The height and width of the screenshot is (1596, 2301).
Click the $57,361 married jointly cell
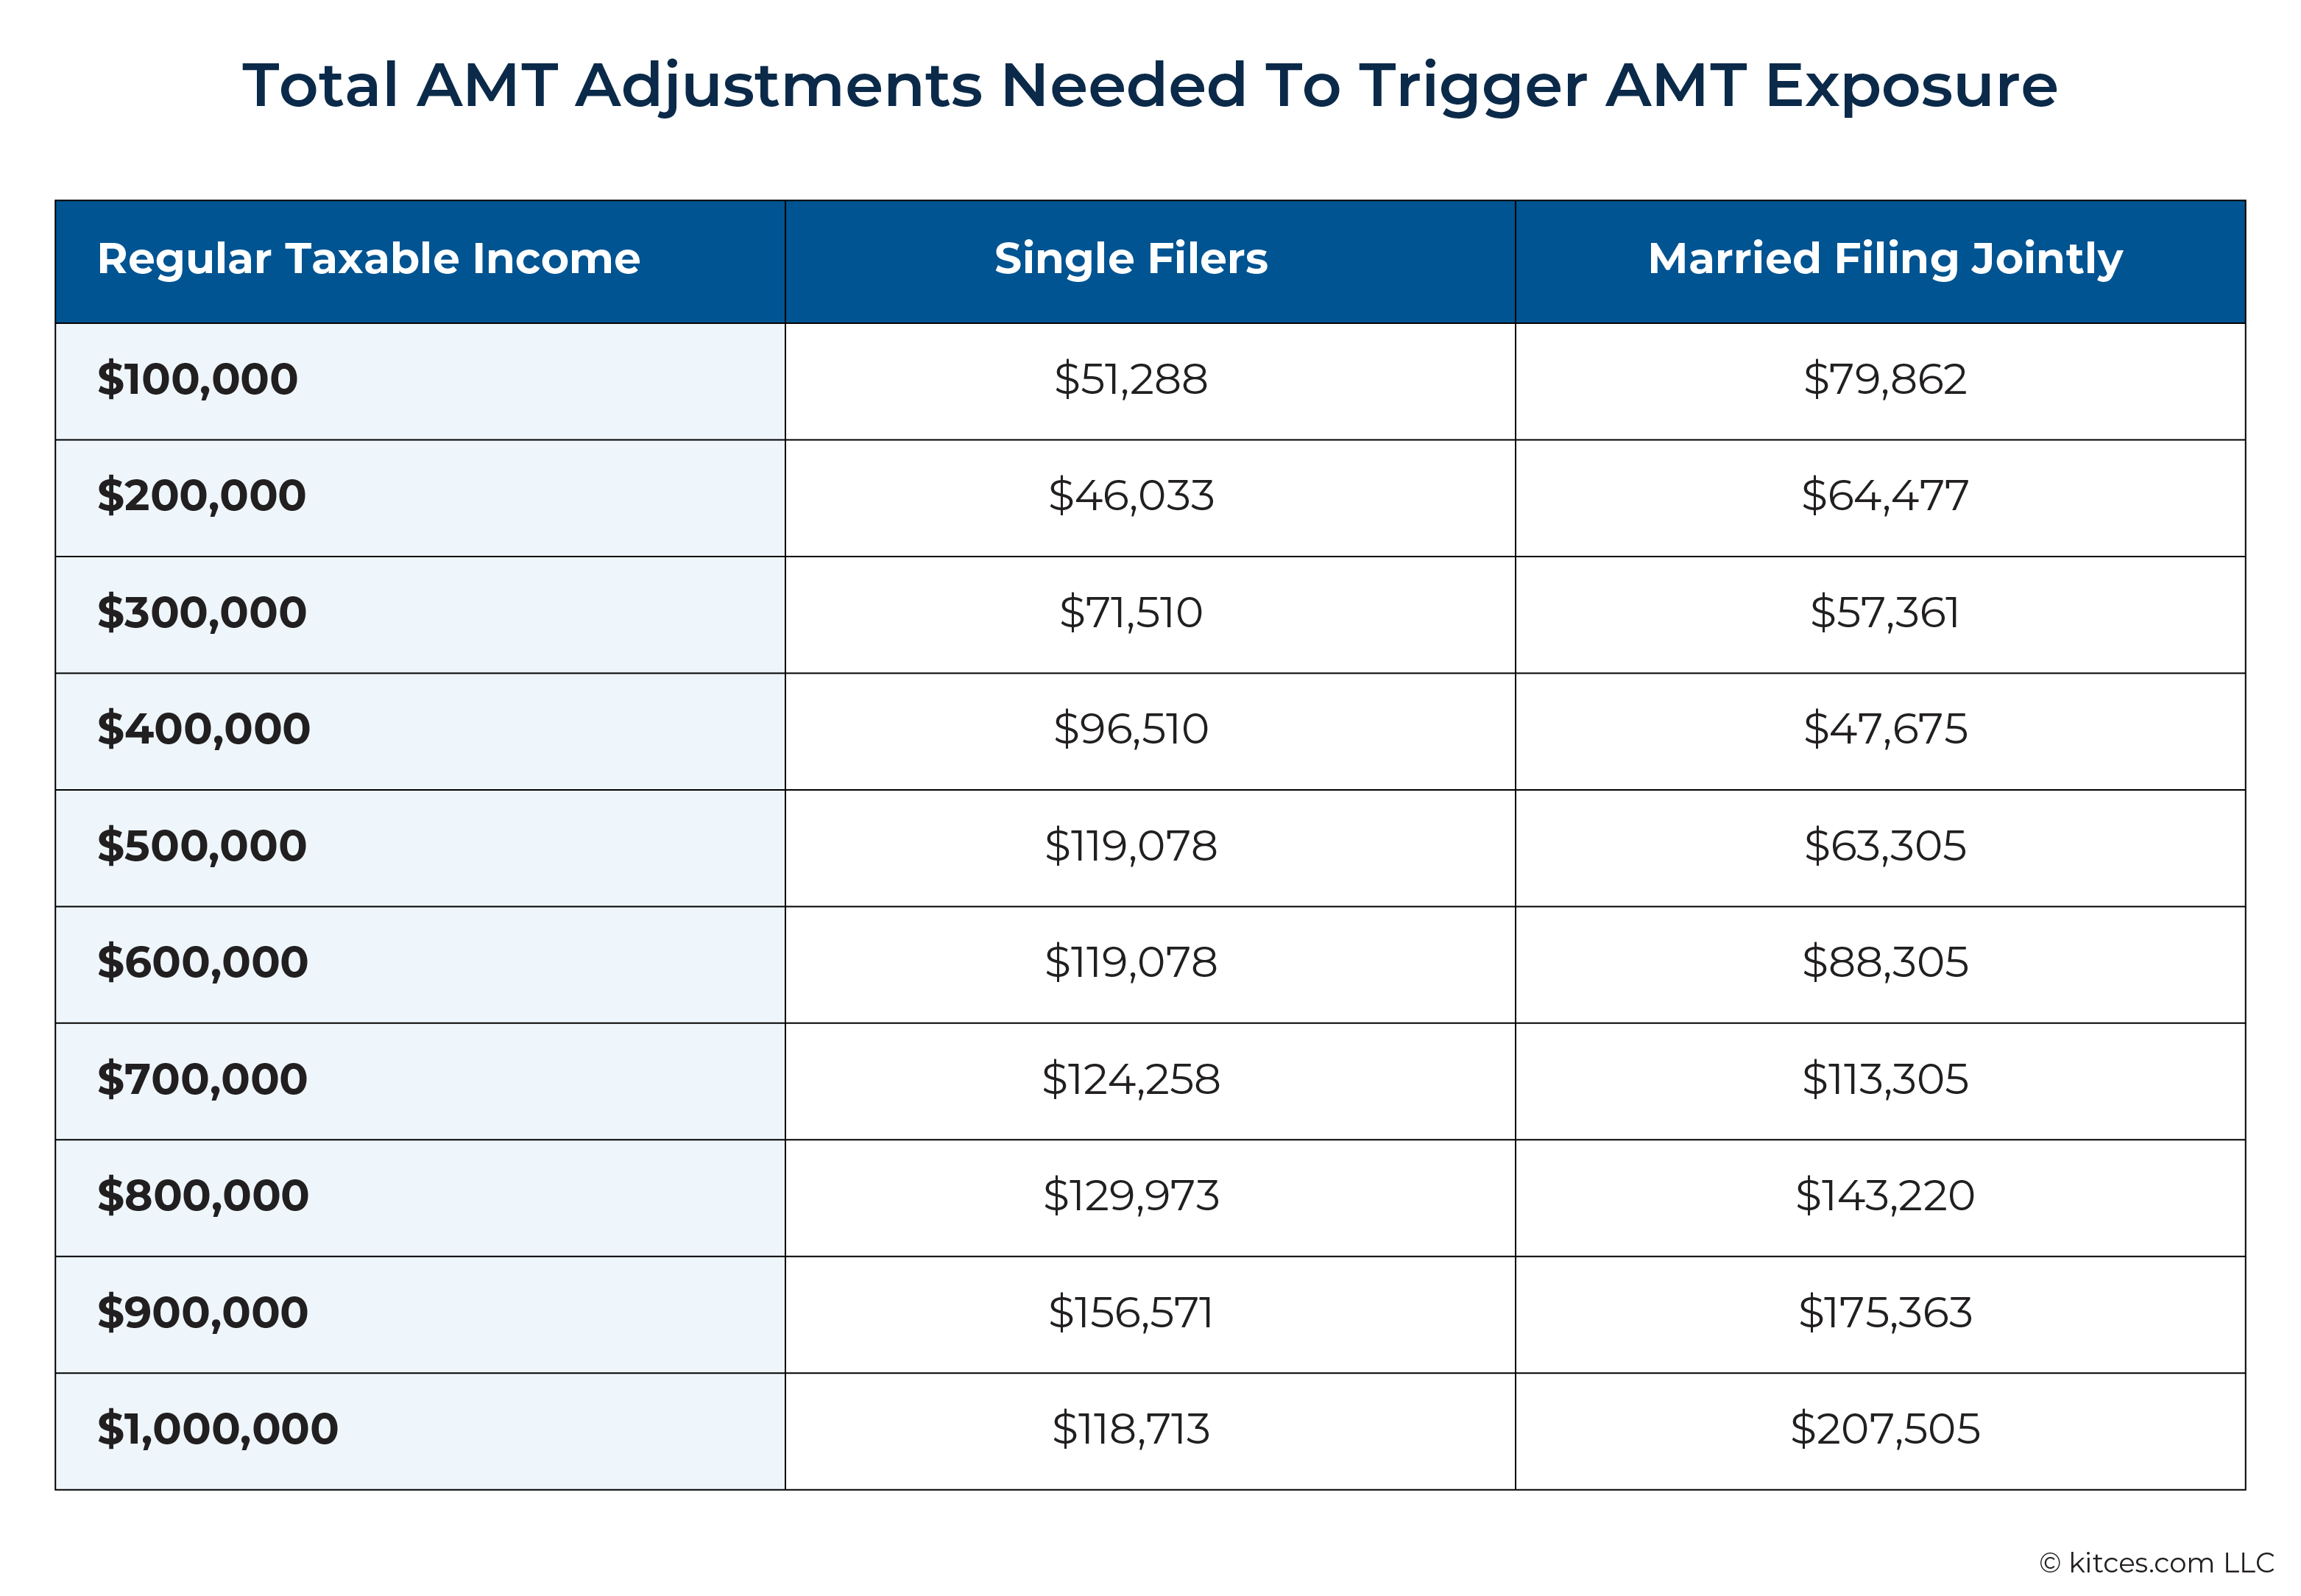1880,615
